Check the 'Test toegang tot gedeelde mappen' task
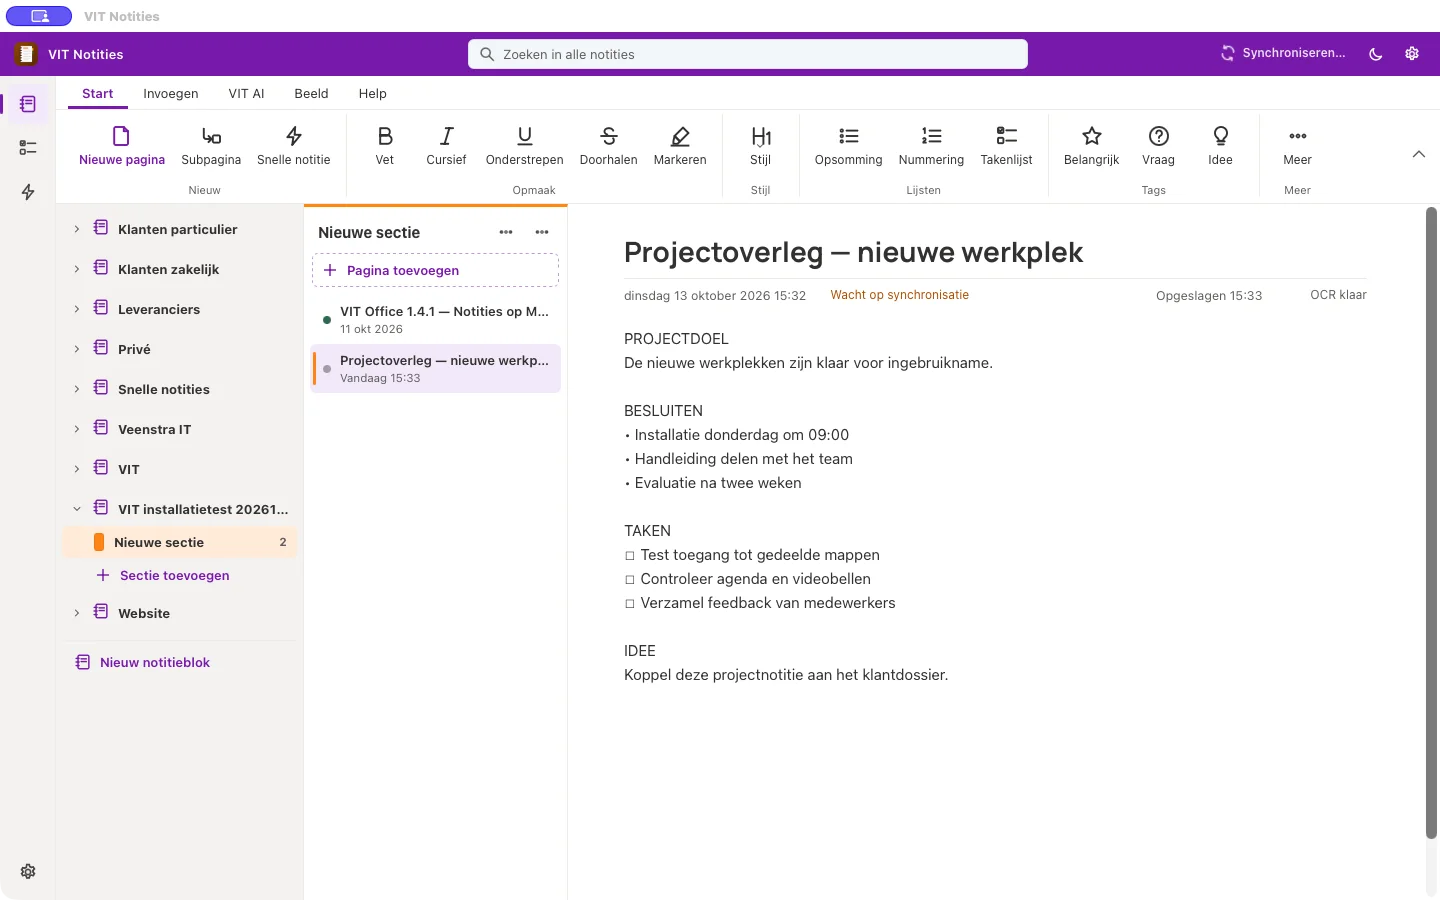Viewport: 1440px width, 900px height. [630, 556]
